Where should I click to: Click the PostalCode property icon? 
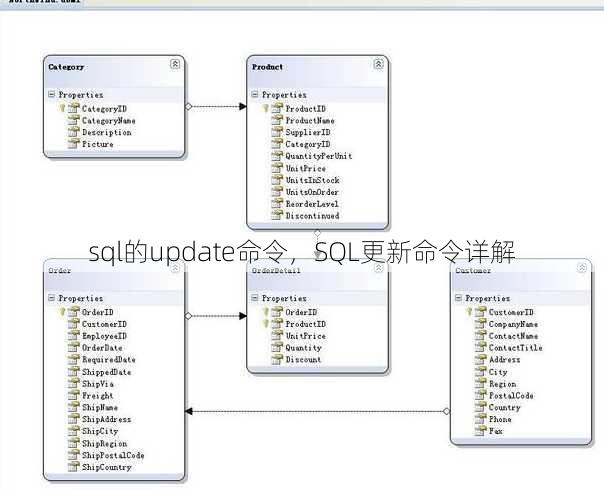click(480, 396)
